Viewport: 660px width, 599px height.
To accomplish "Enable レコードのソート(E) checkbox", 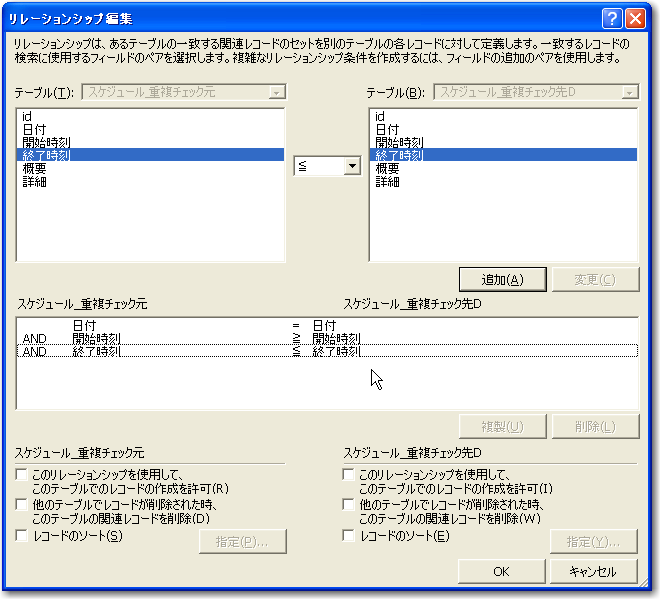I will pos(349,536).
